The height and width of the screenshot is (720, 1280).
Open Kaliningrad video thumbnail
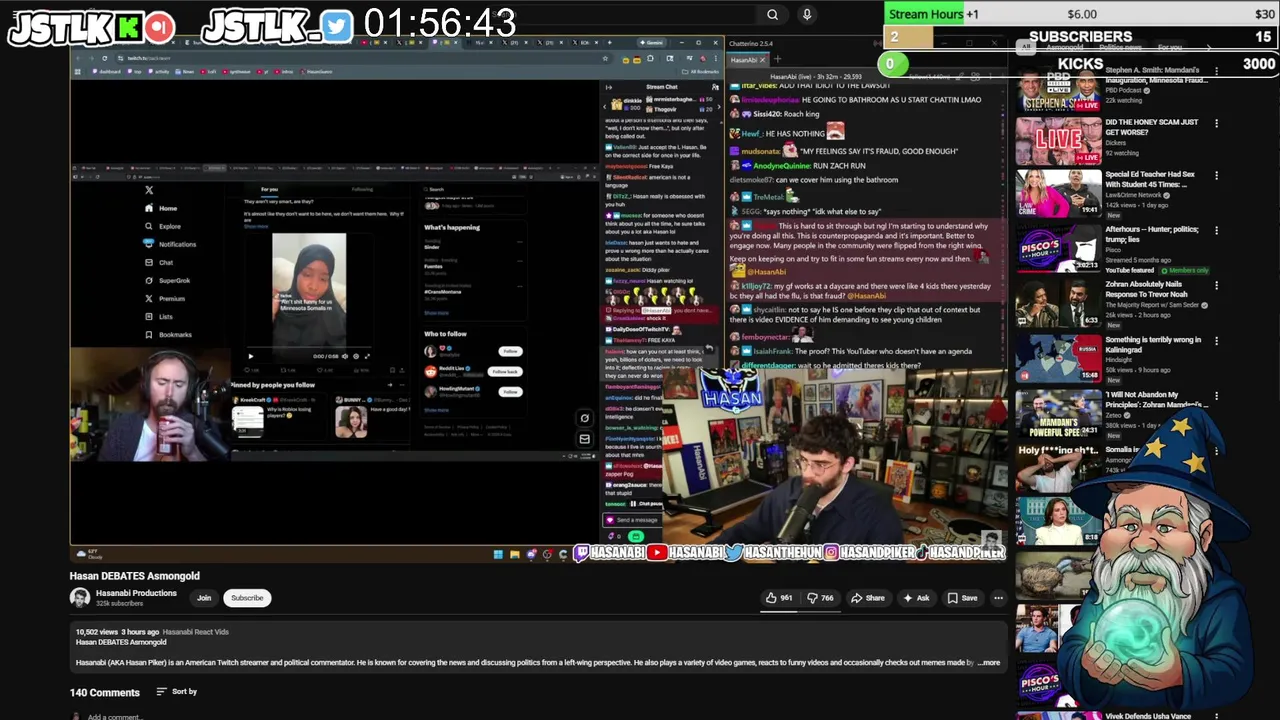tap(1058, 359)
